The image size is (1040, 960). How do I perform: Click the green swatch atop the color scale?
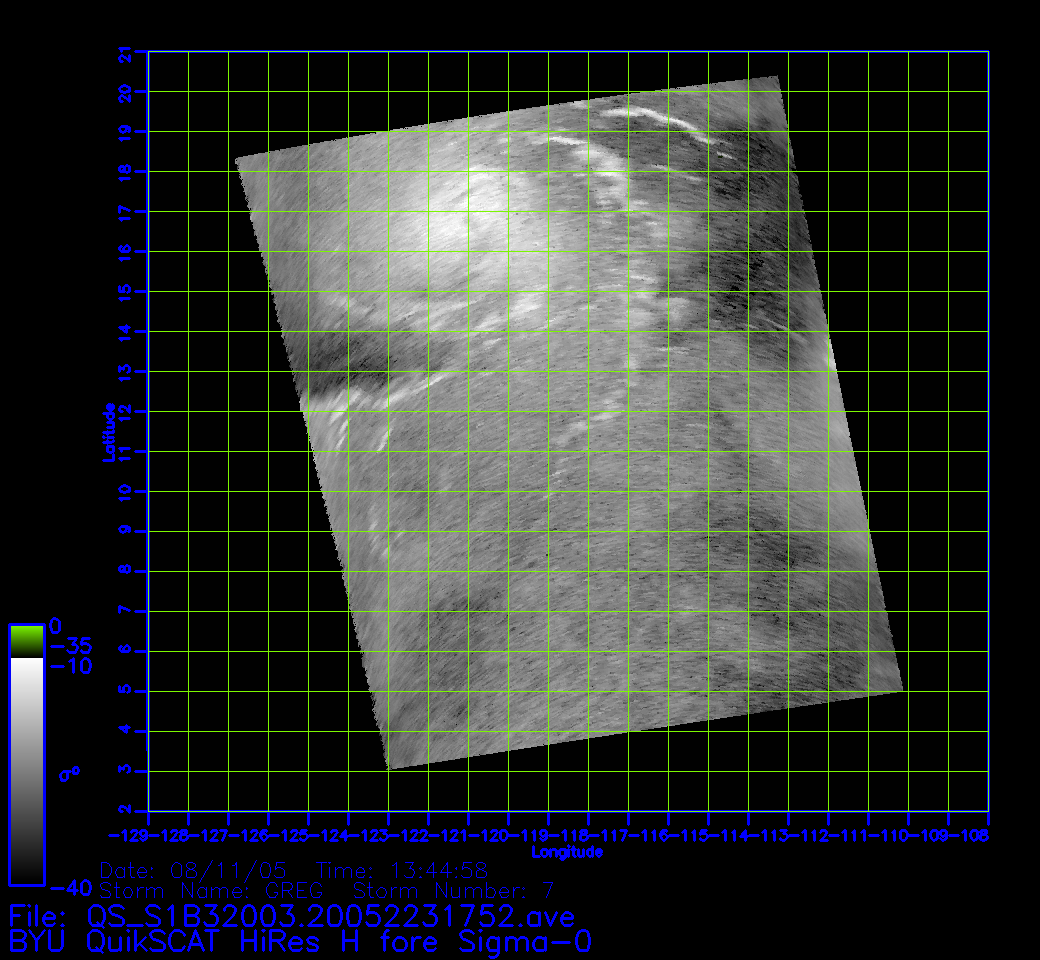[x=26, y=640]
